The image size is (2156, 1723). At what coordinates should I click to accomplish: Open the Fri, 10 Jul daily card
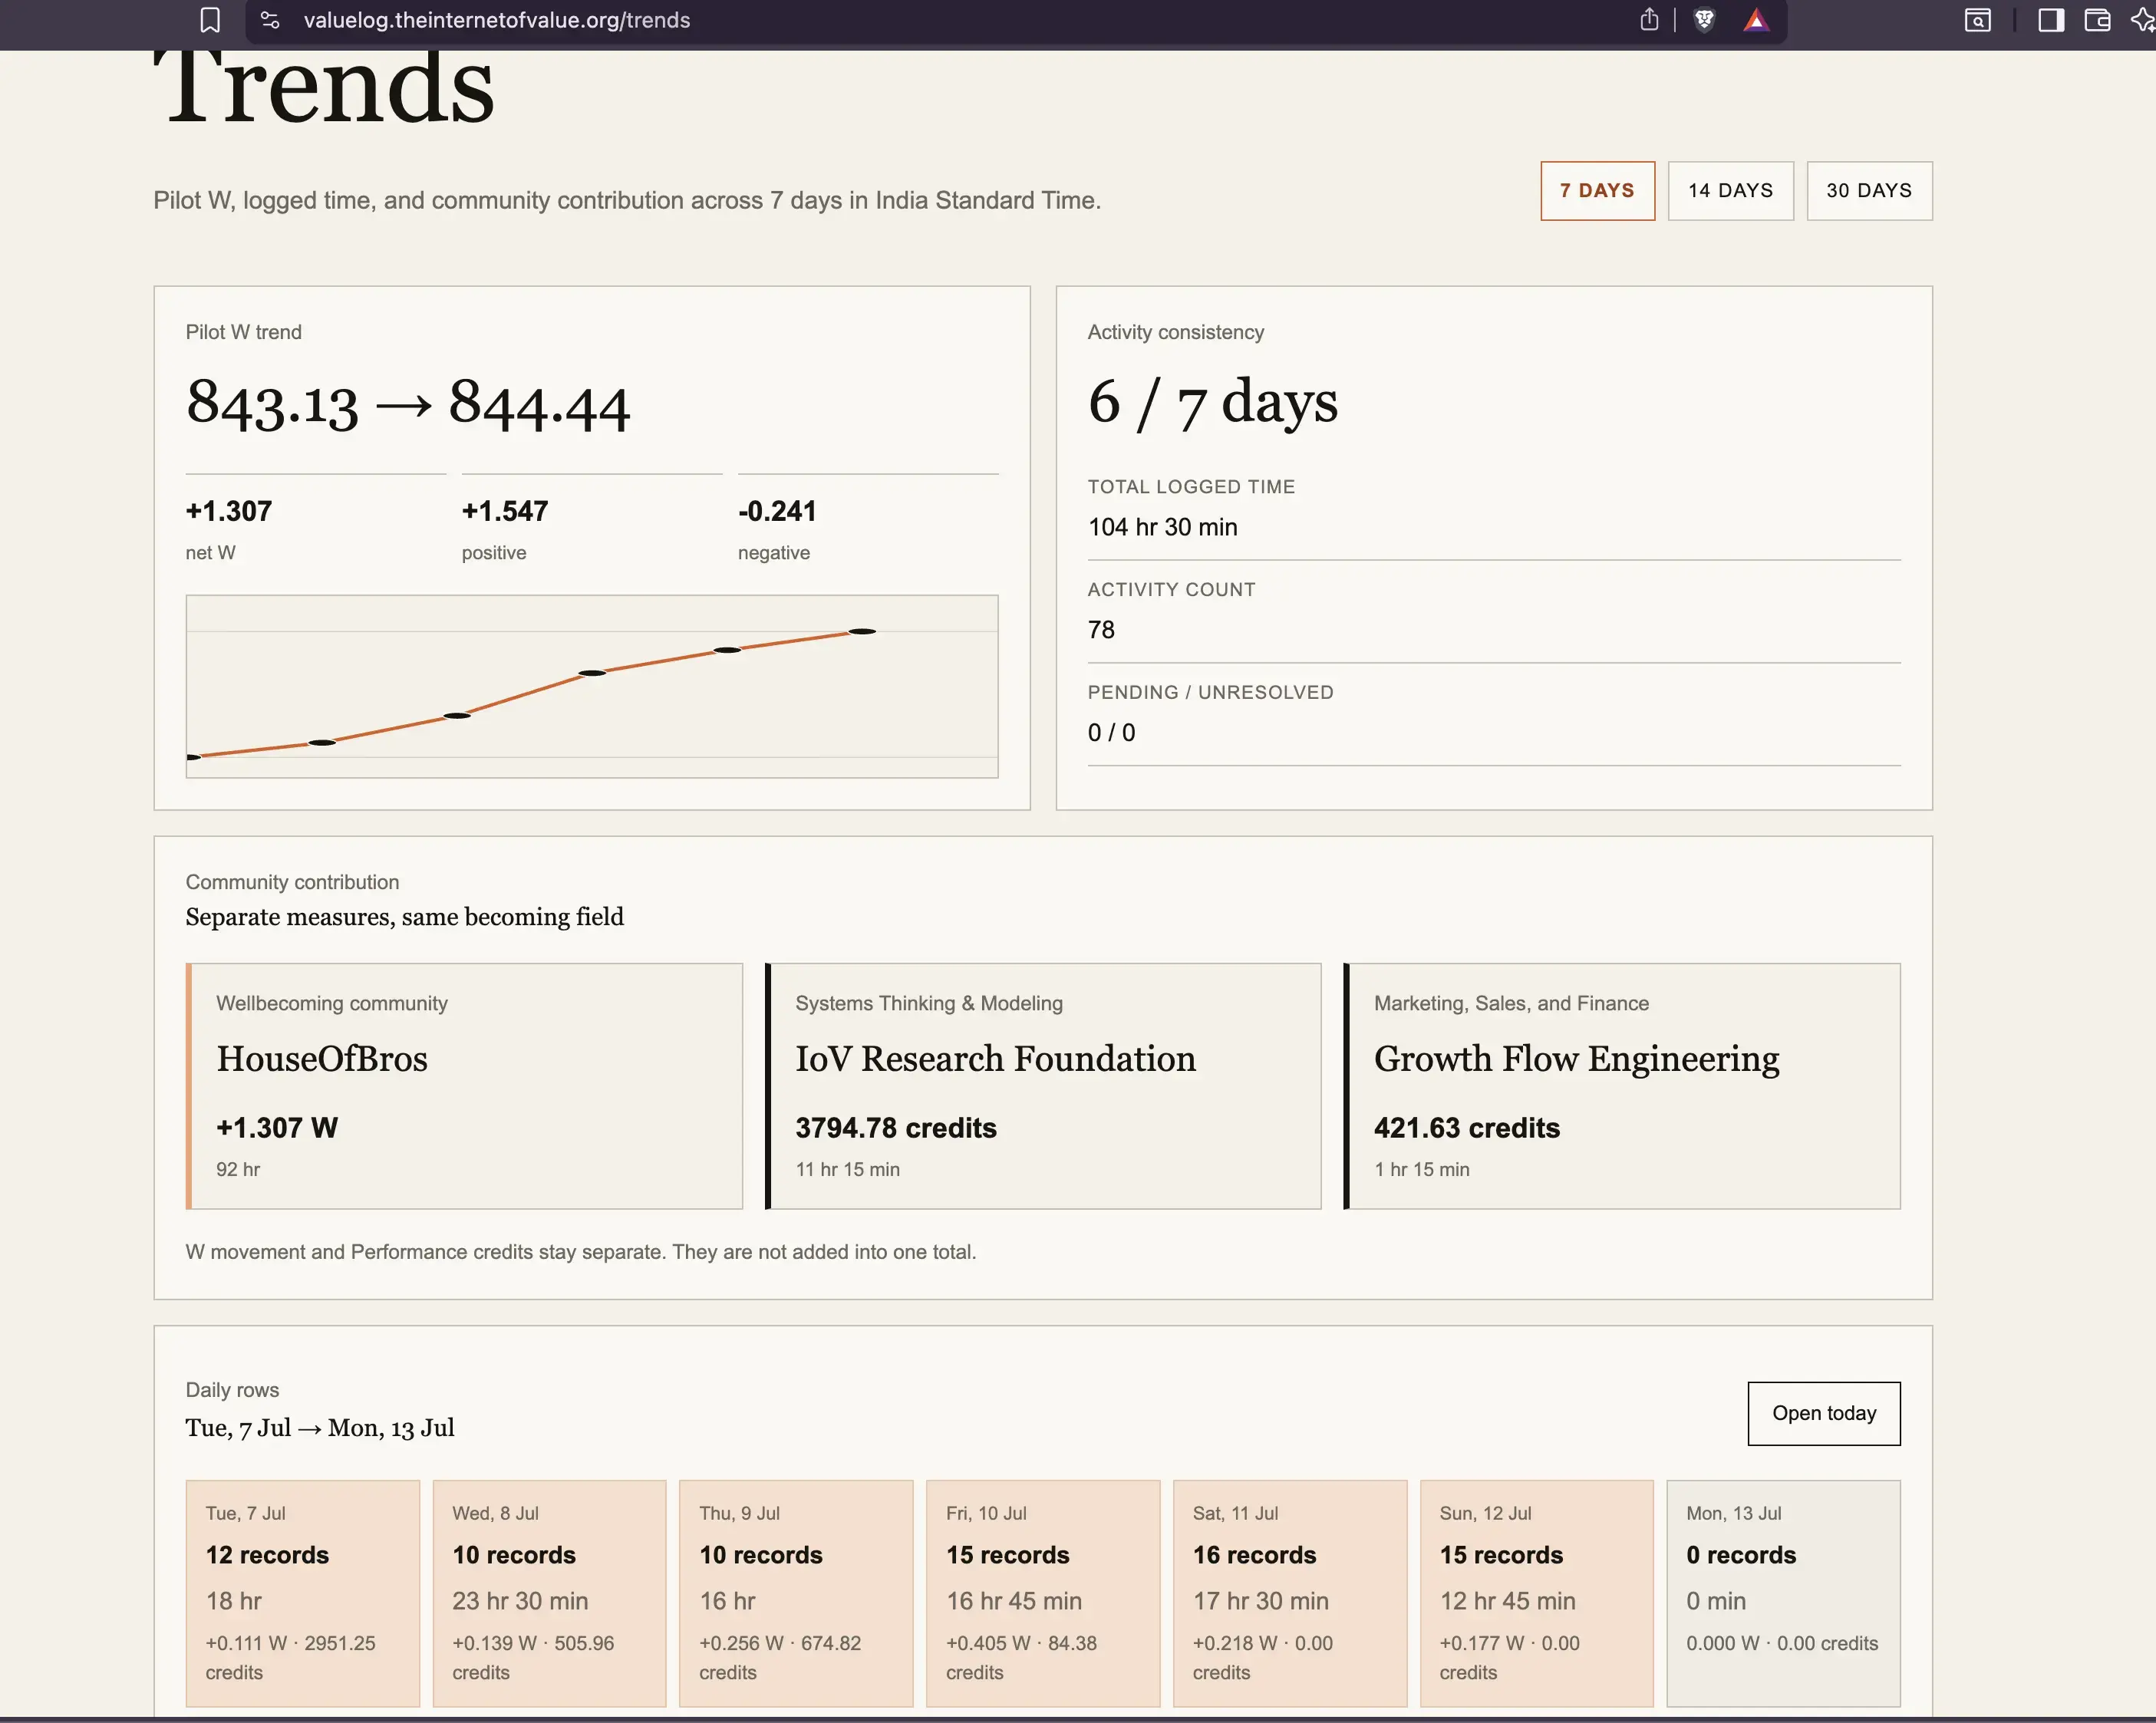pos(1043,1593)
